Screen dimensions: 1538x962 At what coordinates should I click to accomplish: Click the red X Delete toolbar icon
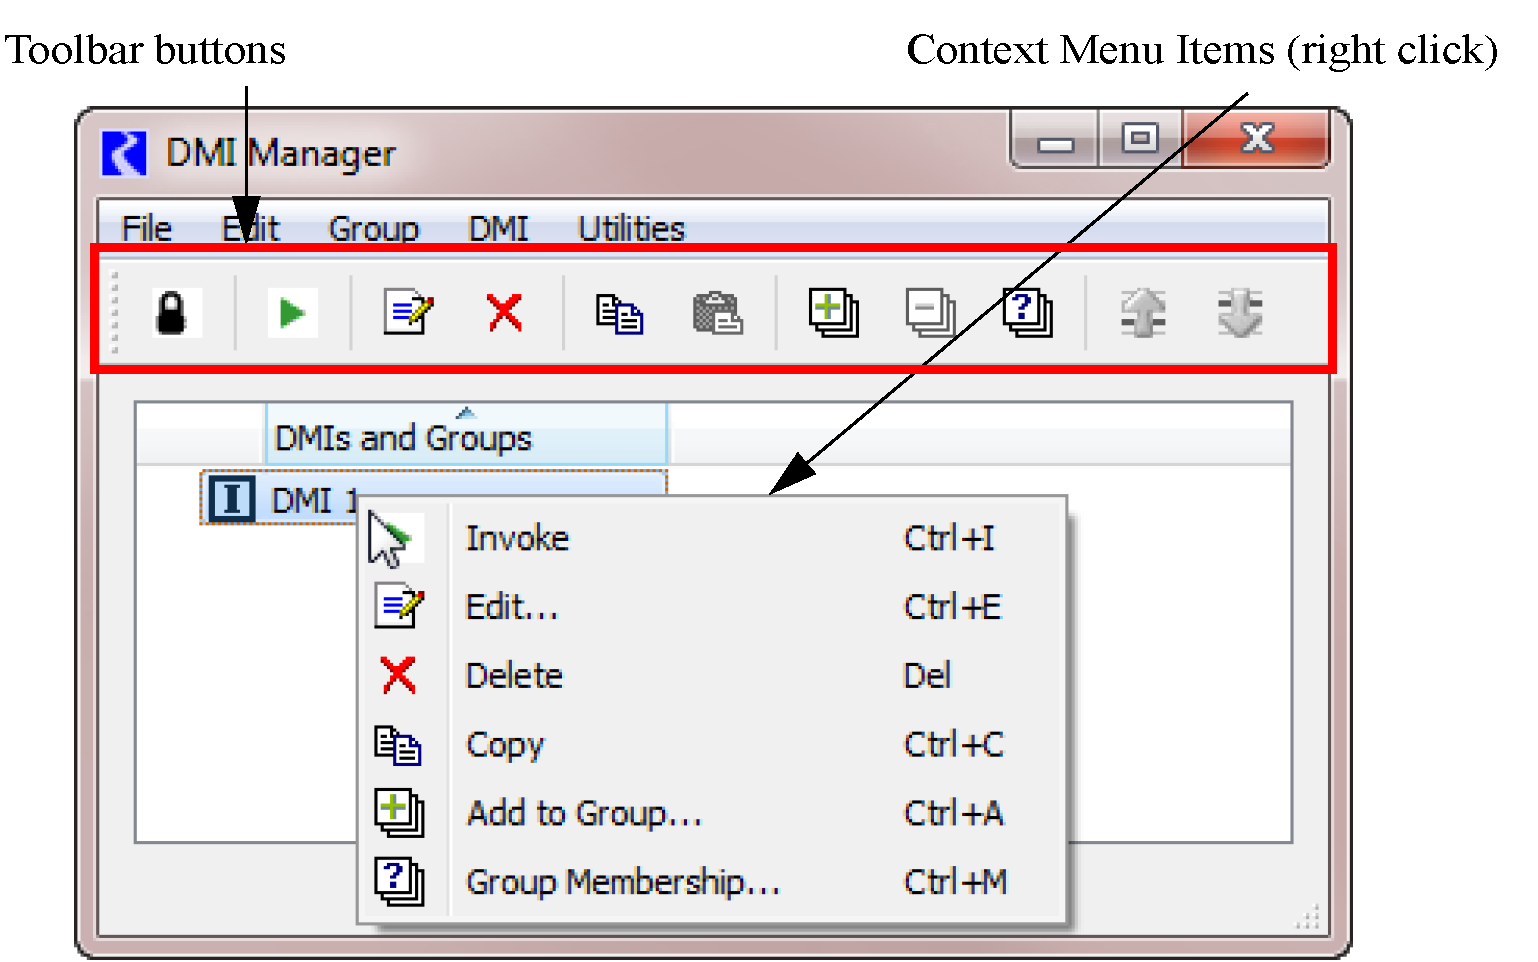(x=505, y=313)
